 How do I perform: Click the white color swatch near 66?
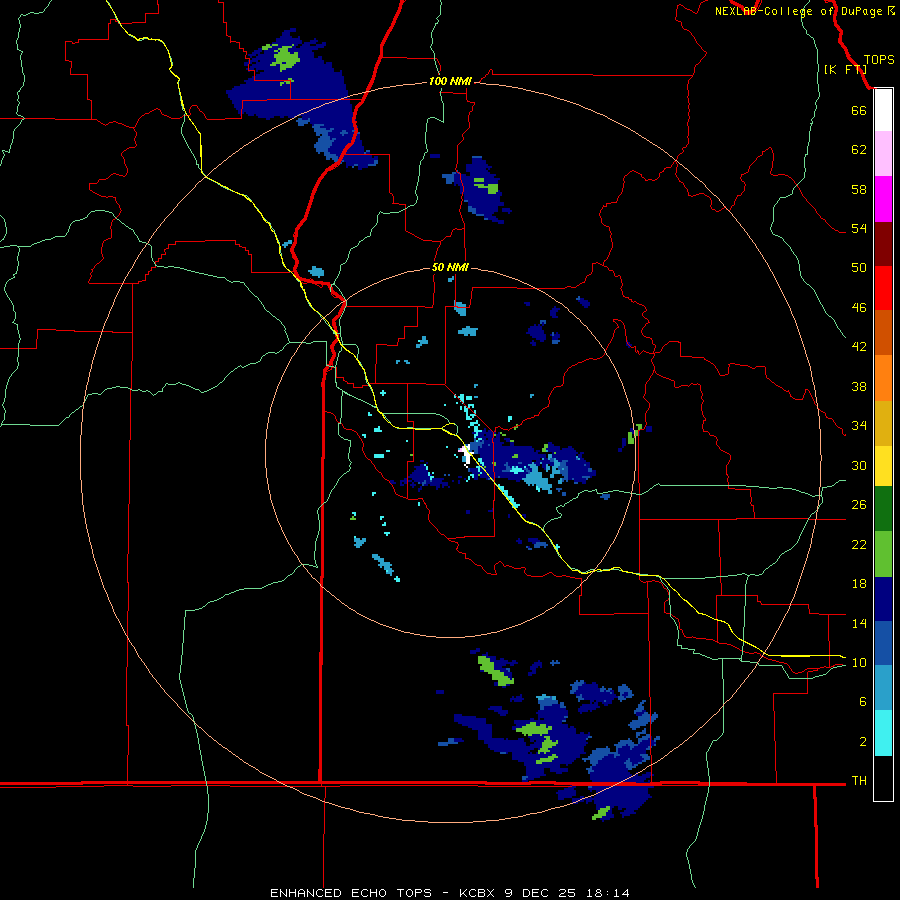click(883, 110)
